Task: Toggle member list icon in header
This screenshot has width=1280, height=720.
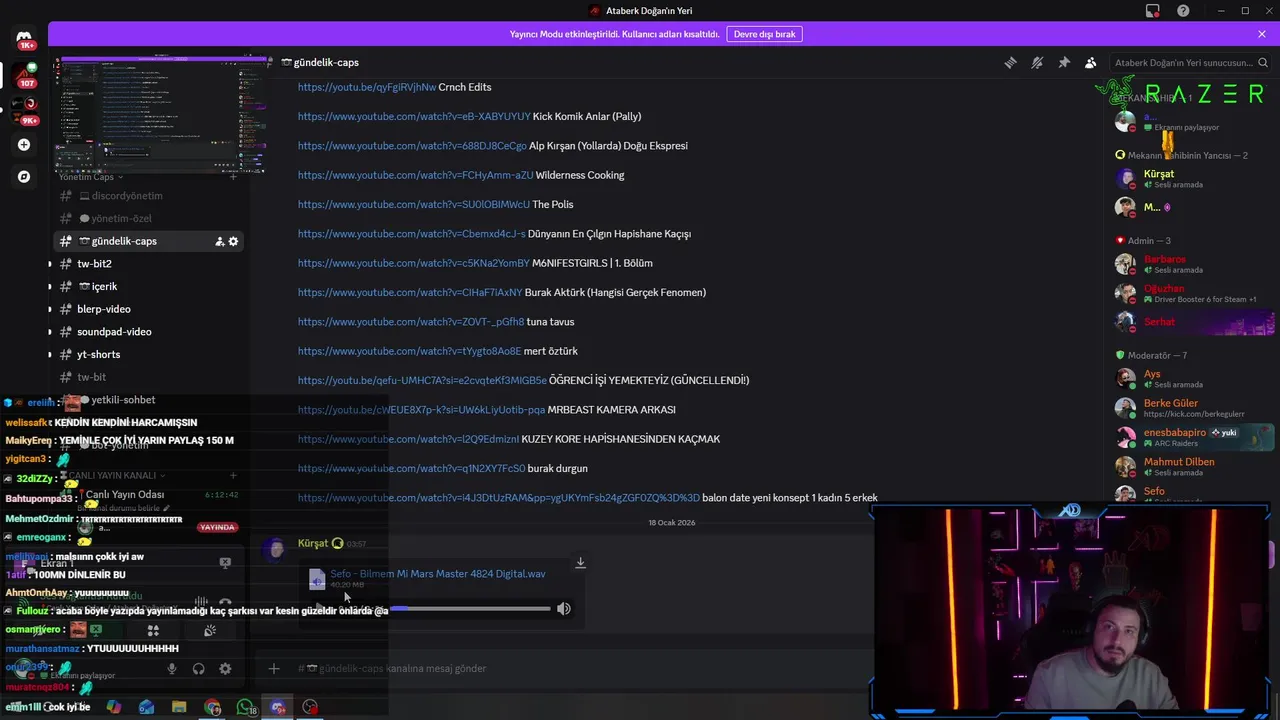Action: coord(1091,62)
